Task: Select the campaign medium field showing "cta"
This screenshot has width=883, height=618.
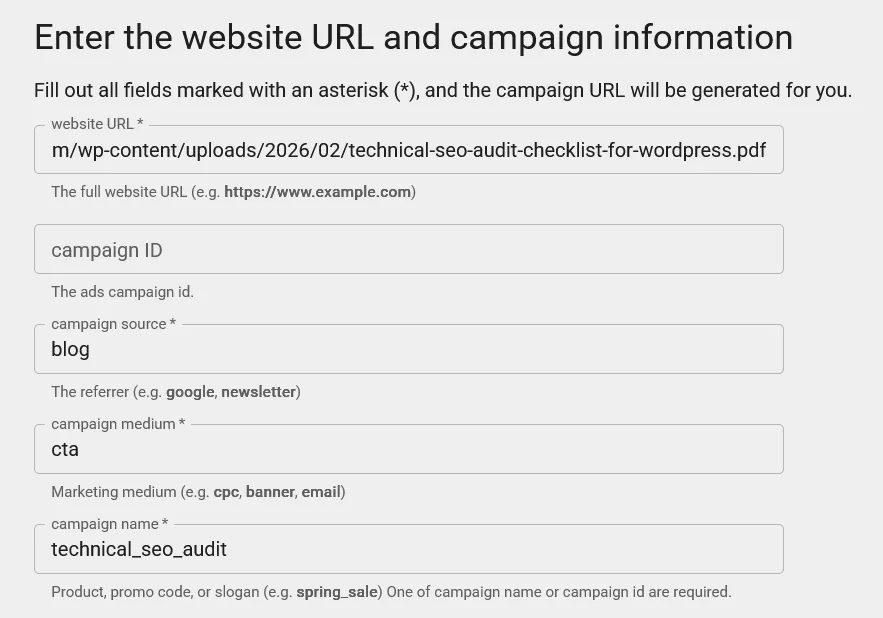Action: click(409, 449)
